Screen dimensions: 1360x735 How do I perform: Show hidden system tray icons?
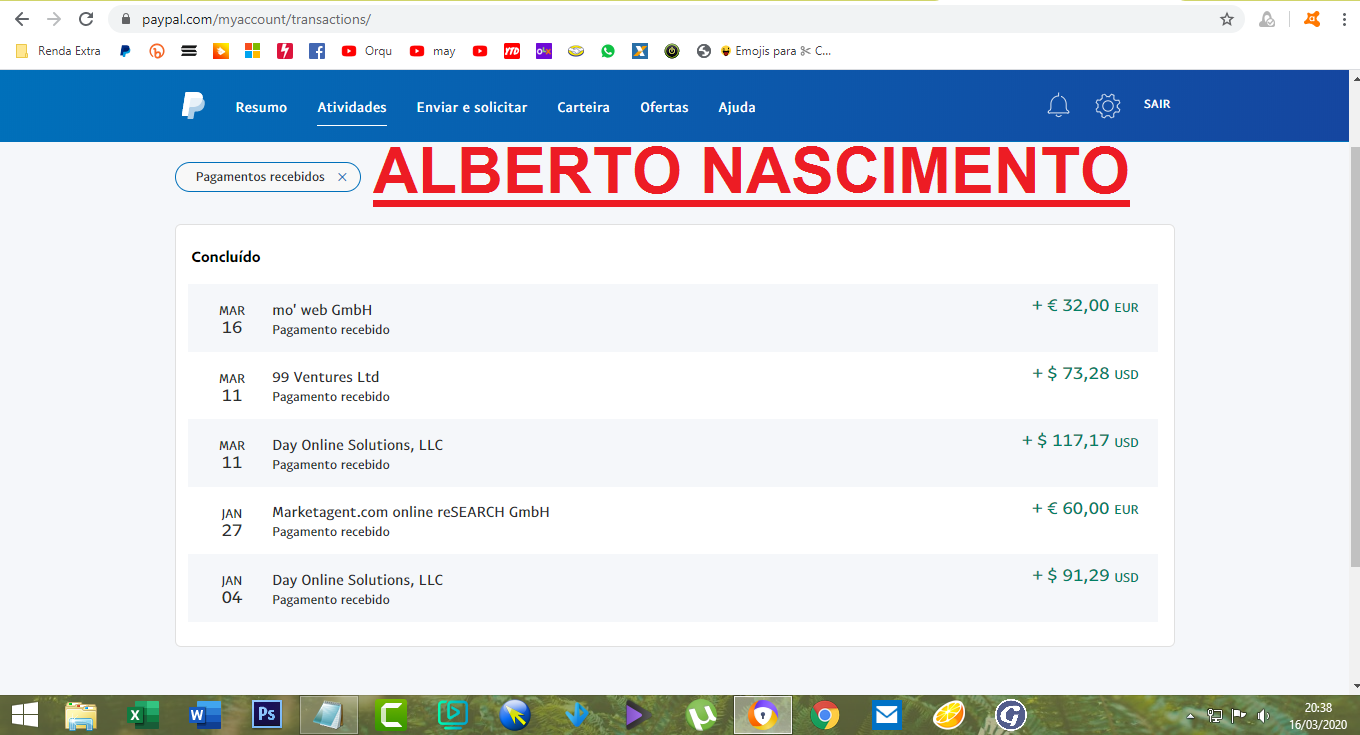(x=1191, y=716)
